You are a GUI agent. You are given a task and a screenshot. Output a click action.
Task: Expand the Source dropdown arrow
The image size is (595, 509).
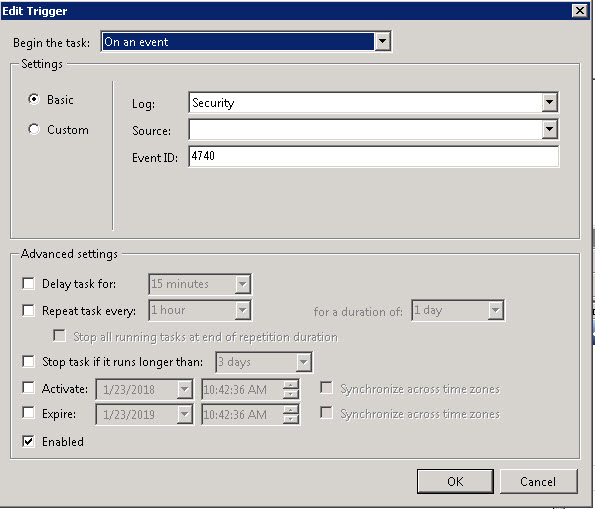pos(549,129)
